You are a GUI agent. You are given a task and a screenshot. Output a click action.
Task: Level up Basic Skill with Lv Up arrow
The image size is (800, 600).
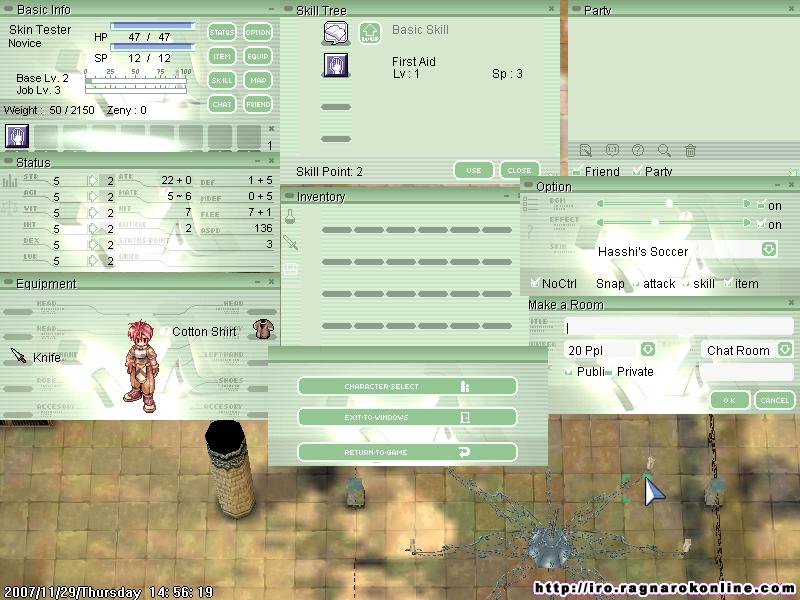369,33
